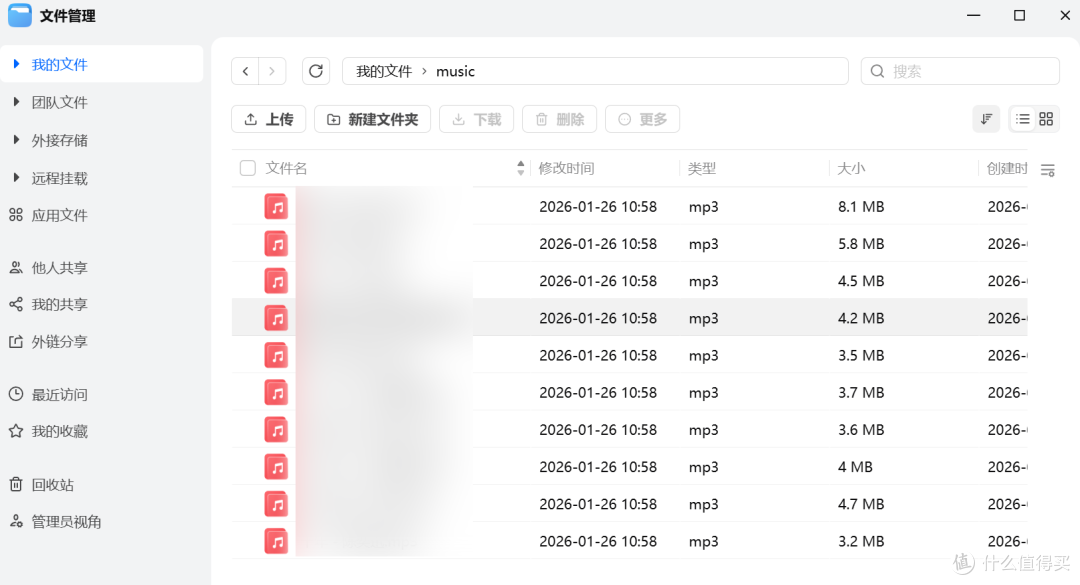Click the music icon of 4.2 MB file
The width and height of the screenshot is (1080, 585).
click(276, 318)
